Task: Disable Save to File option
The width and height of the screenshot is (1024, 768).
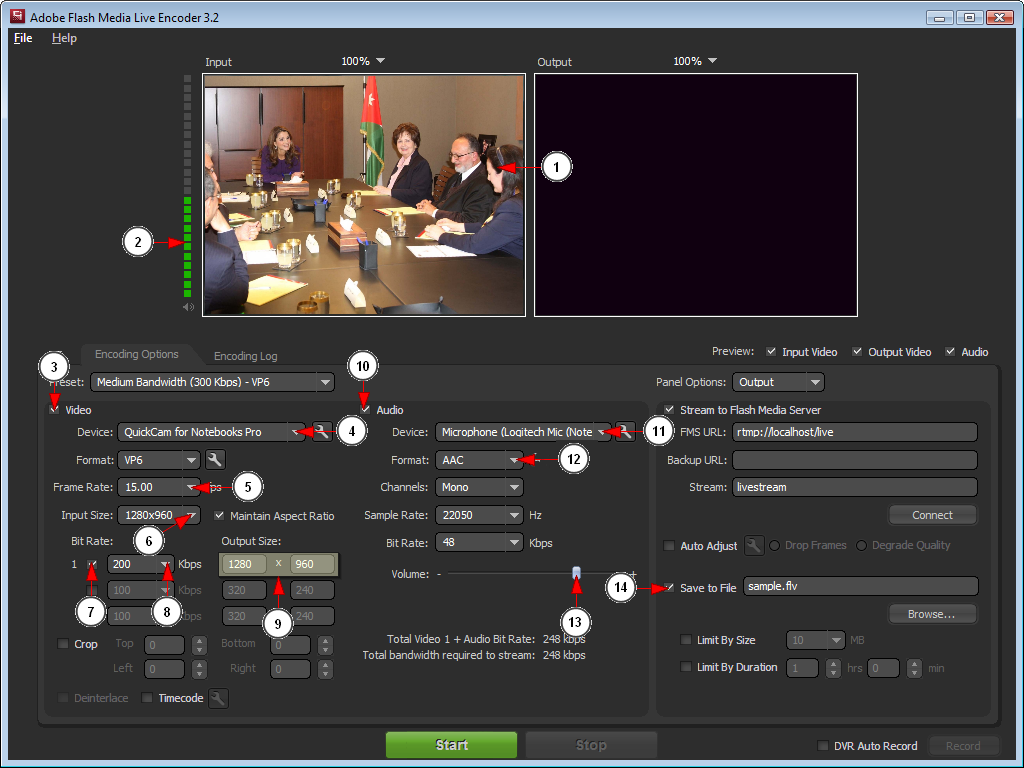Action: coord(670,588)
